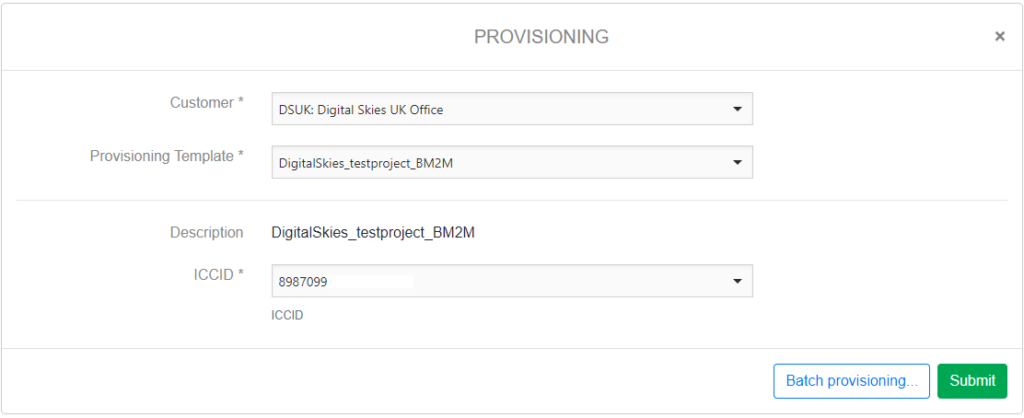Open Batch provisioning

tap(851, 381)
